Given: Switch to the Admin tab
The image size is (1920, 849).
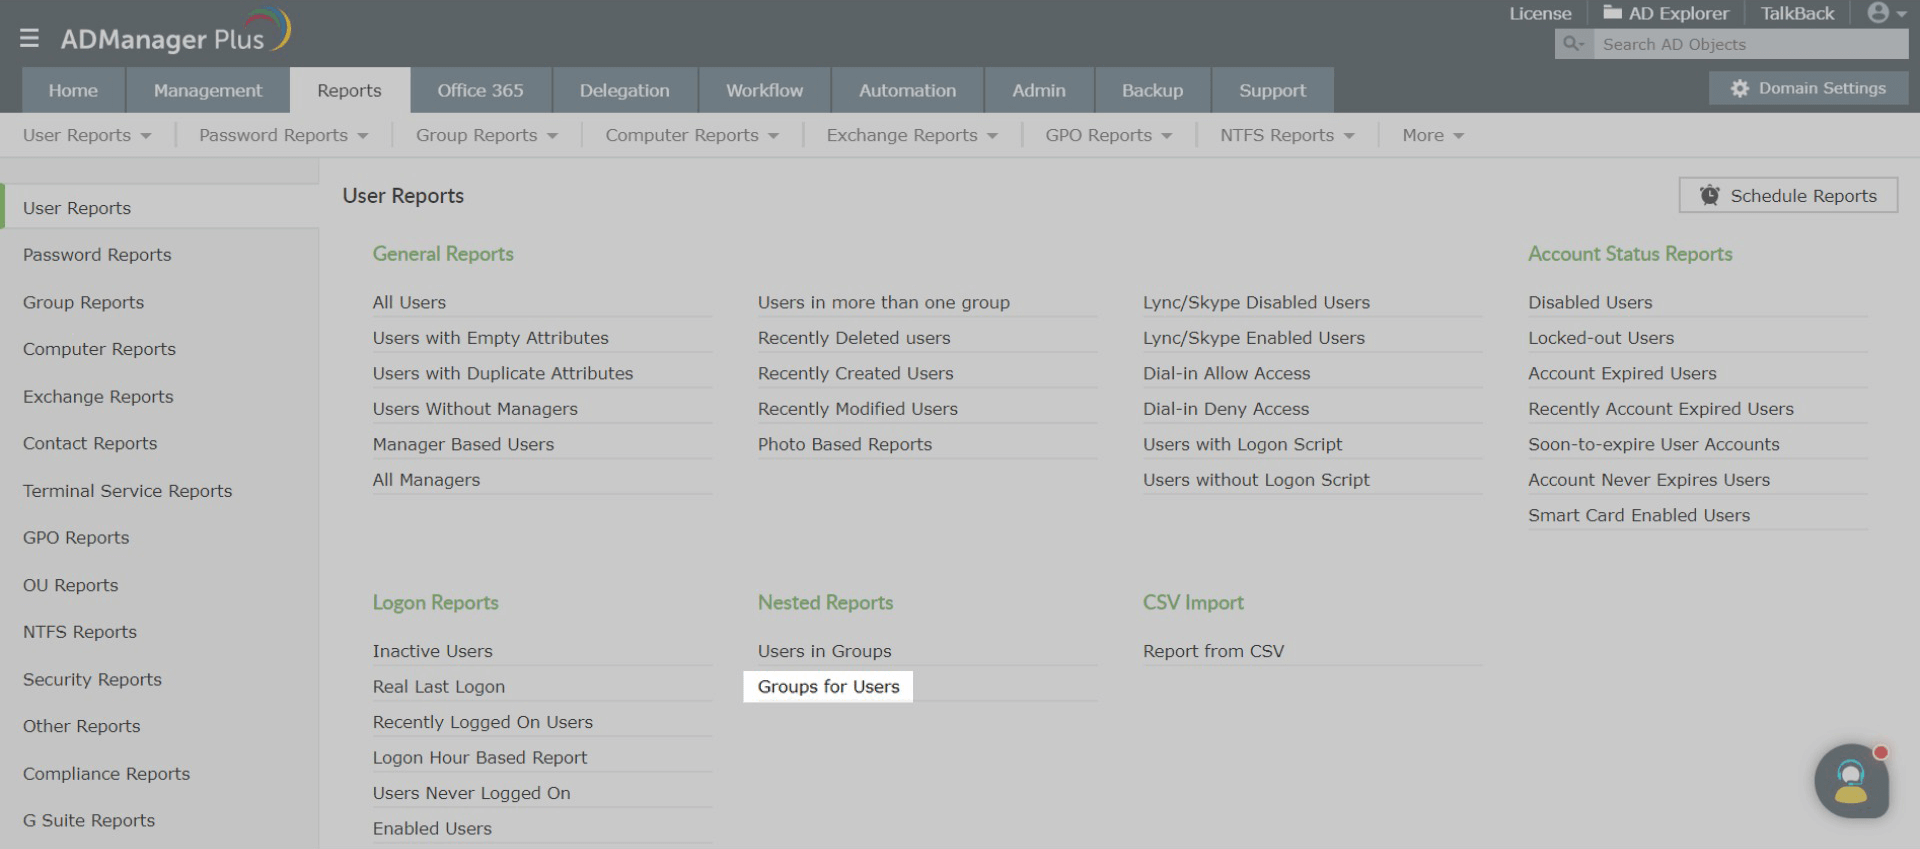Looking at the screenshot, I should tap(1039, 90).
